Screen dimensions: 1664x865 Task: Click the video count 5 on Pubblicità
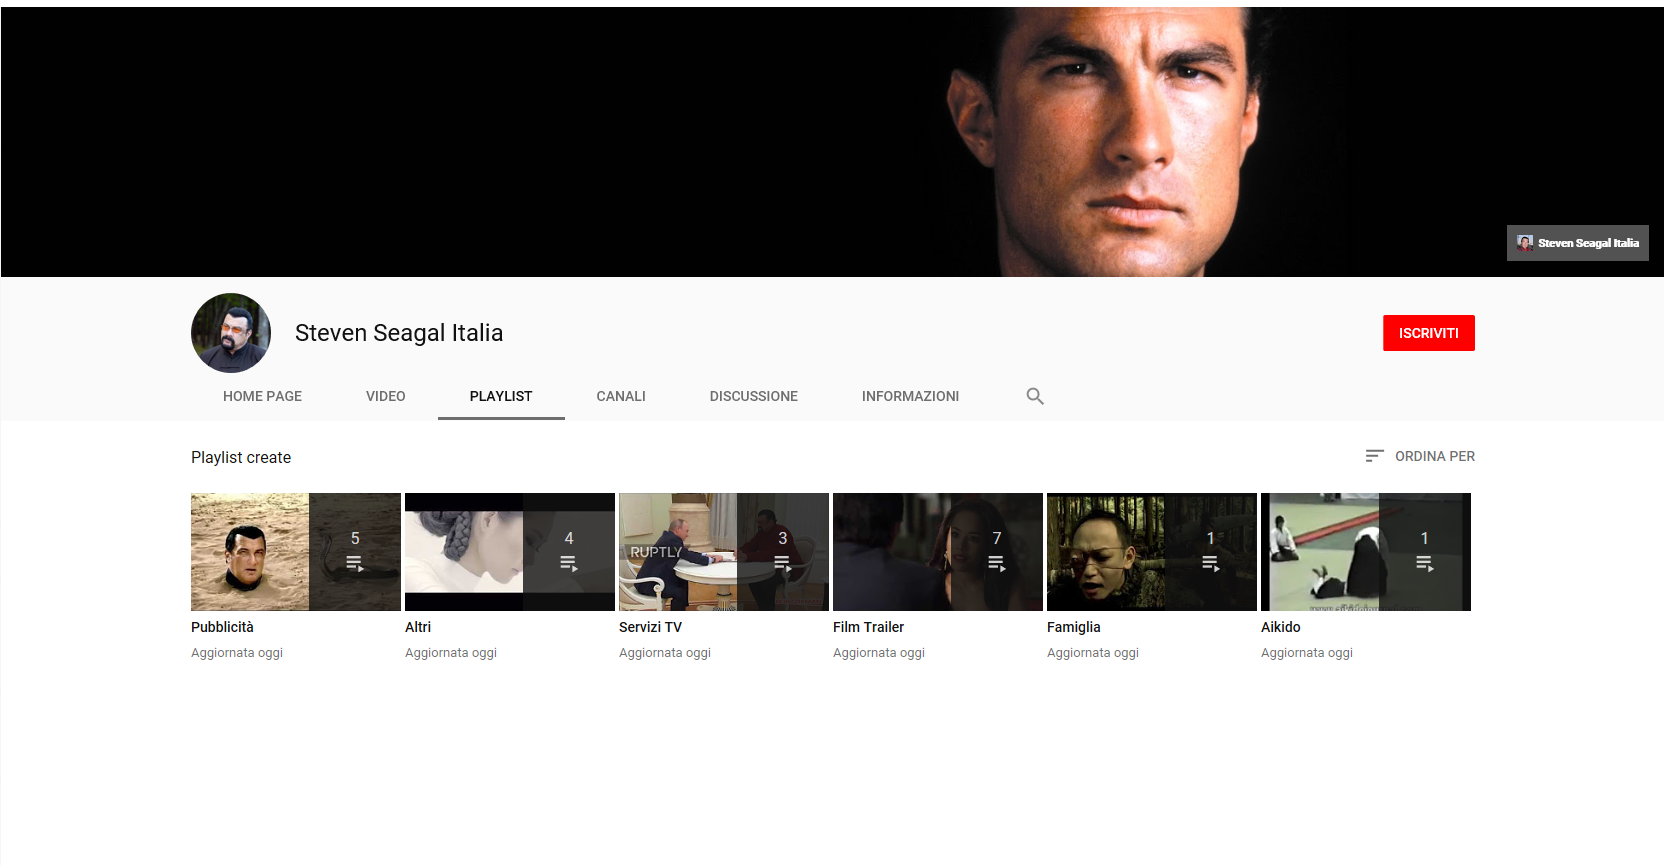tap(355, 538)
